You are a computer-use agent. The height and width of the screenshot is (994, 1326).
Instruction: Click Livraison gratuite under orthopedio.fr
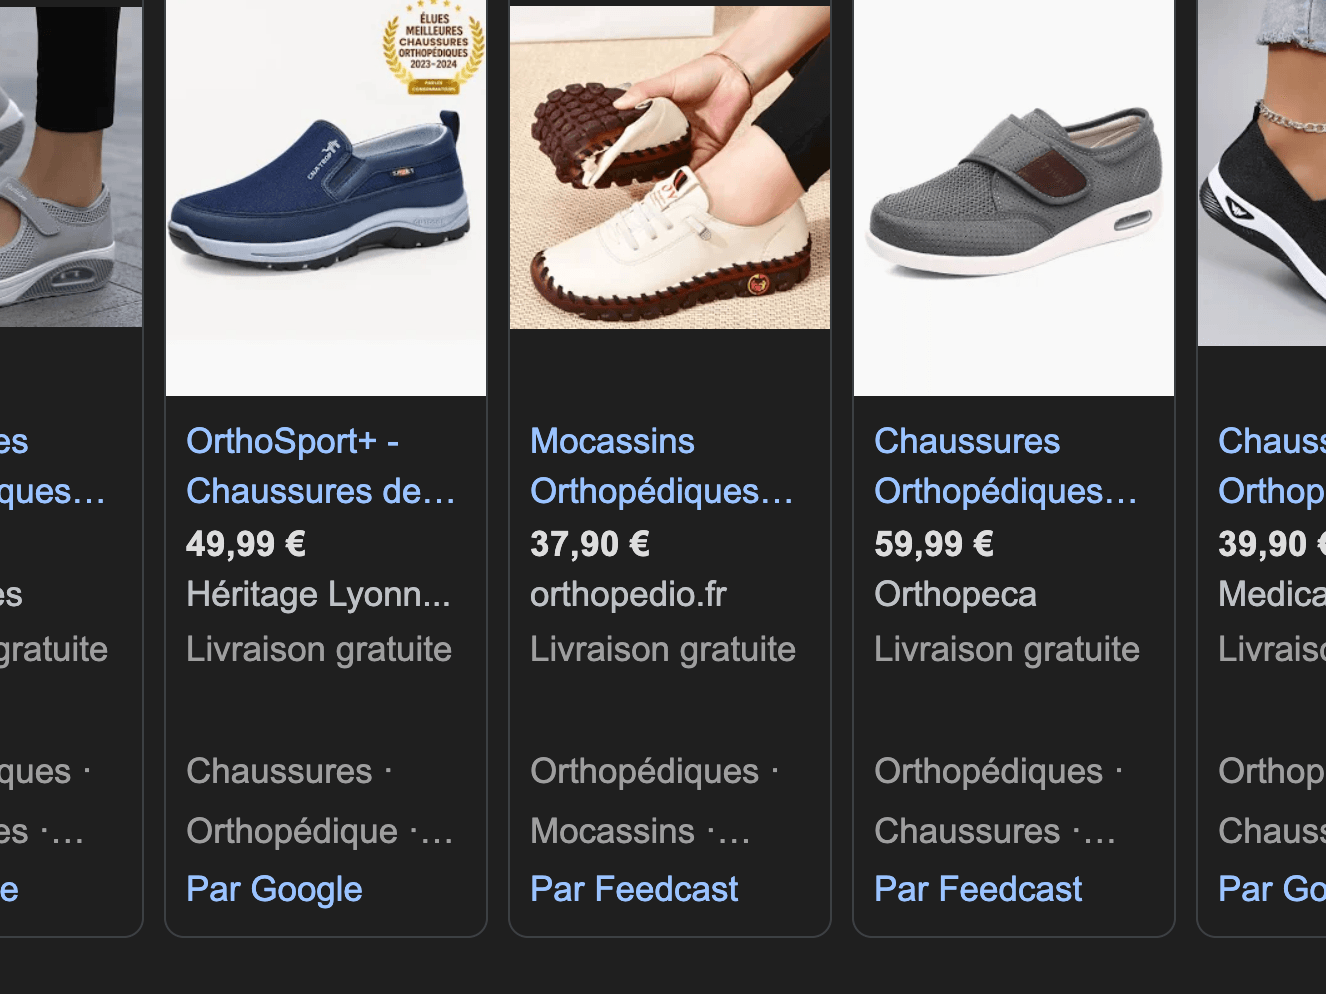662,650
